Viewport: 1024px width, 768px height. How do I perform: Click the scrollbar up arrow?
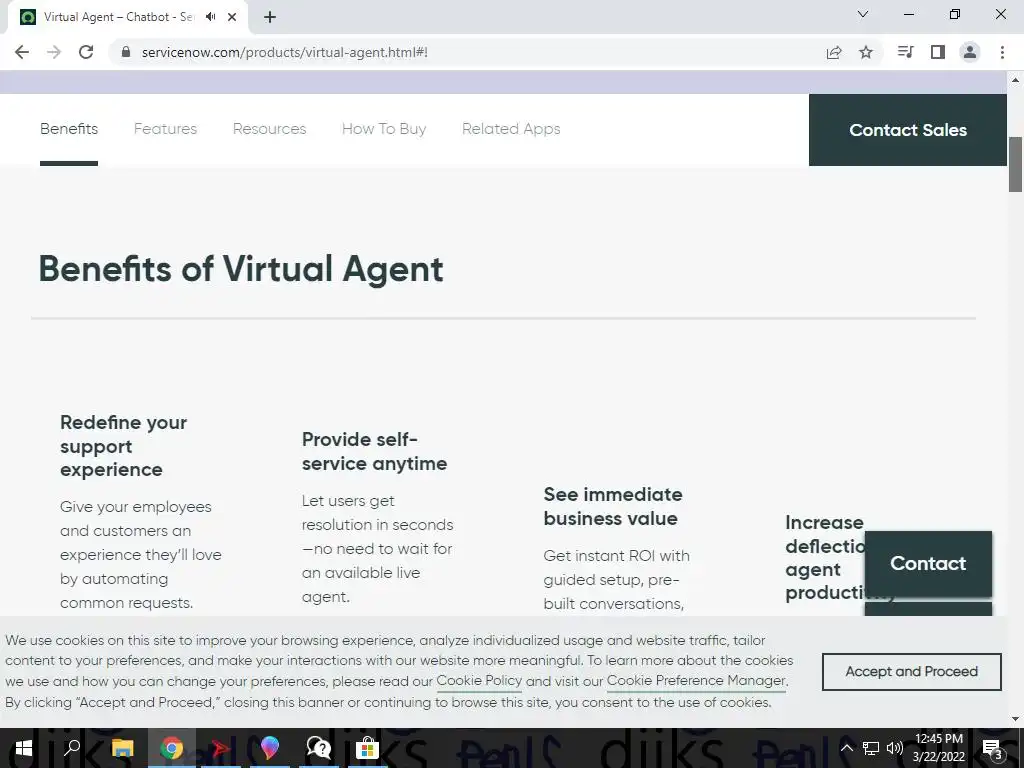1015,80
